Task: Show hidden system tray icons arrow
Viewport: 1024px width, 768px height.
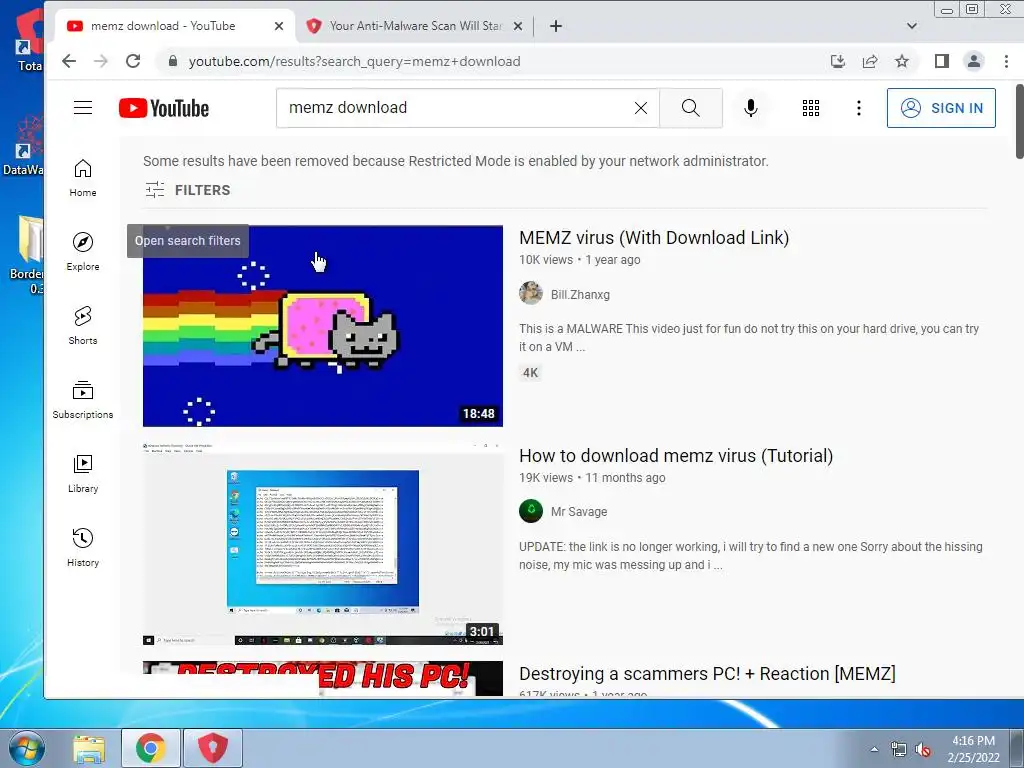Action: tap(874, 749)
